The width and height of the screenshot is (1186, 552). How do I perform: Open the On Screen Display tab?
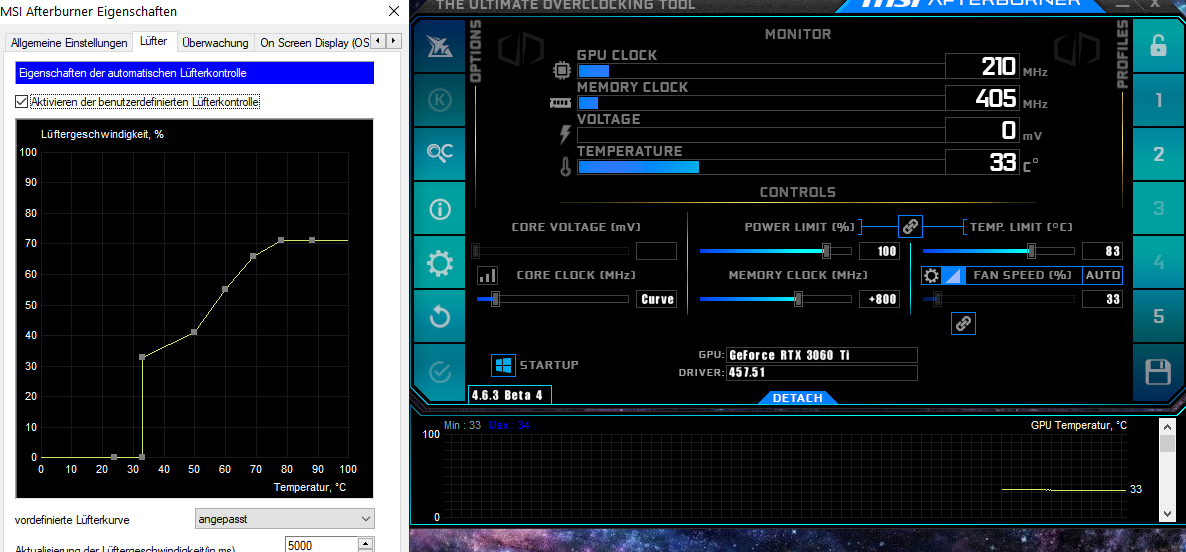click(314, 42)
